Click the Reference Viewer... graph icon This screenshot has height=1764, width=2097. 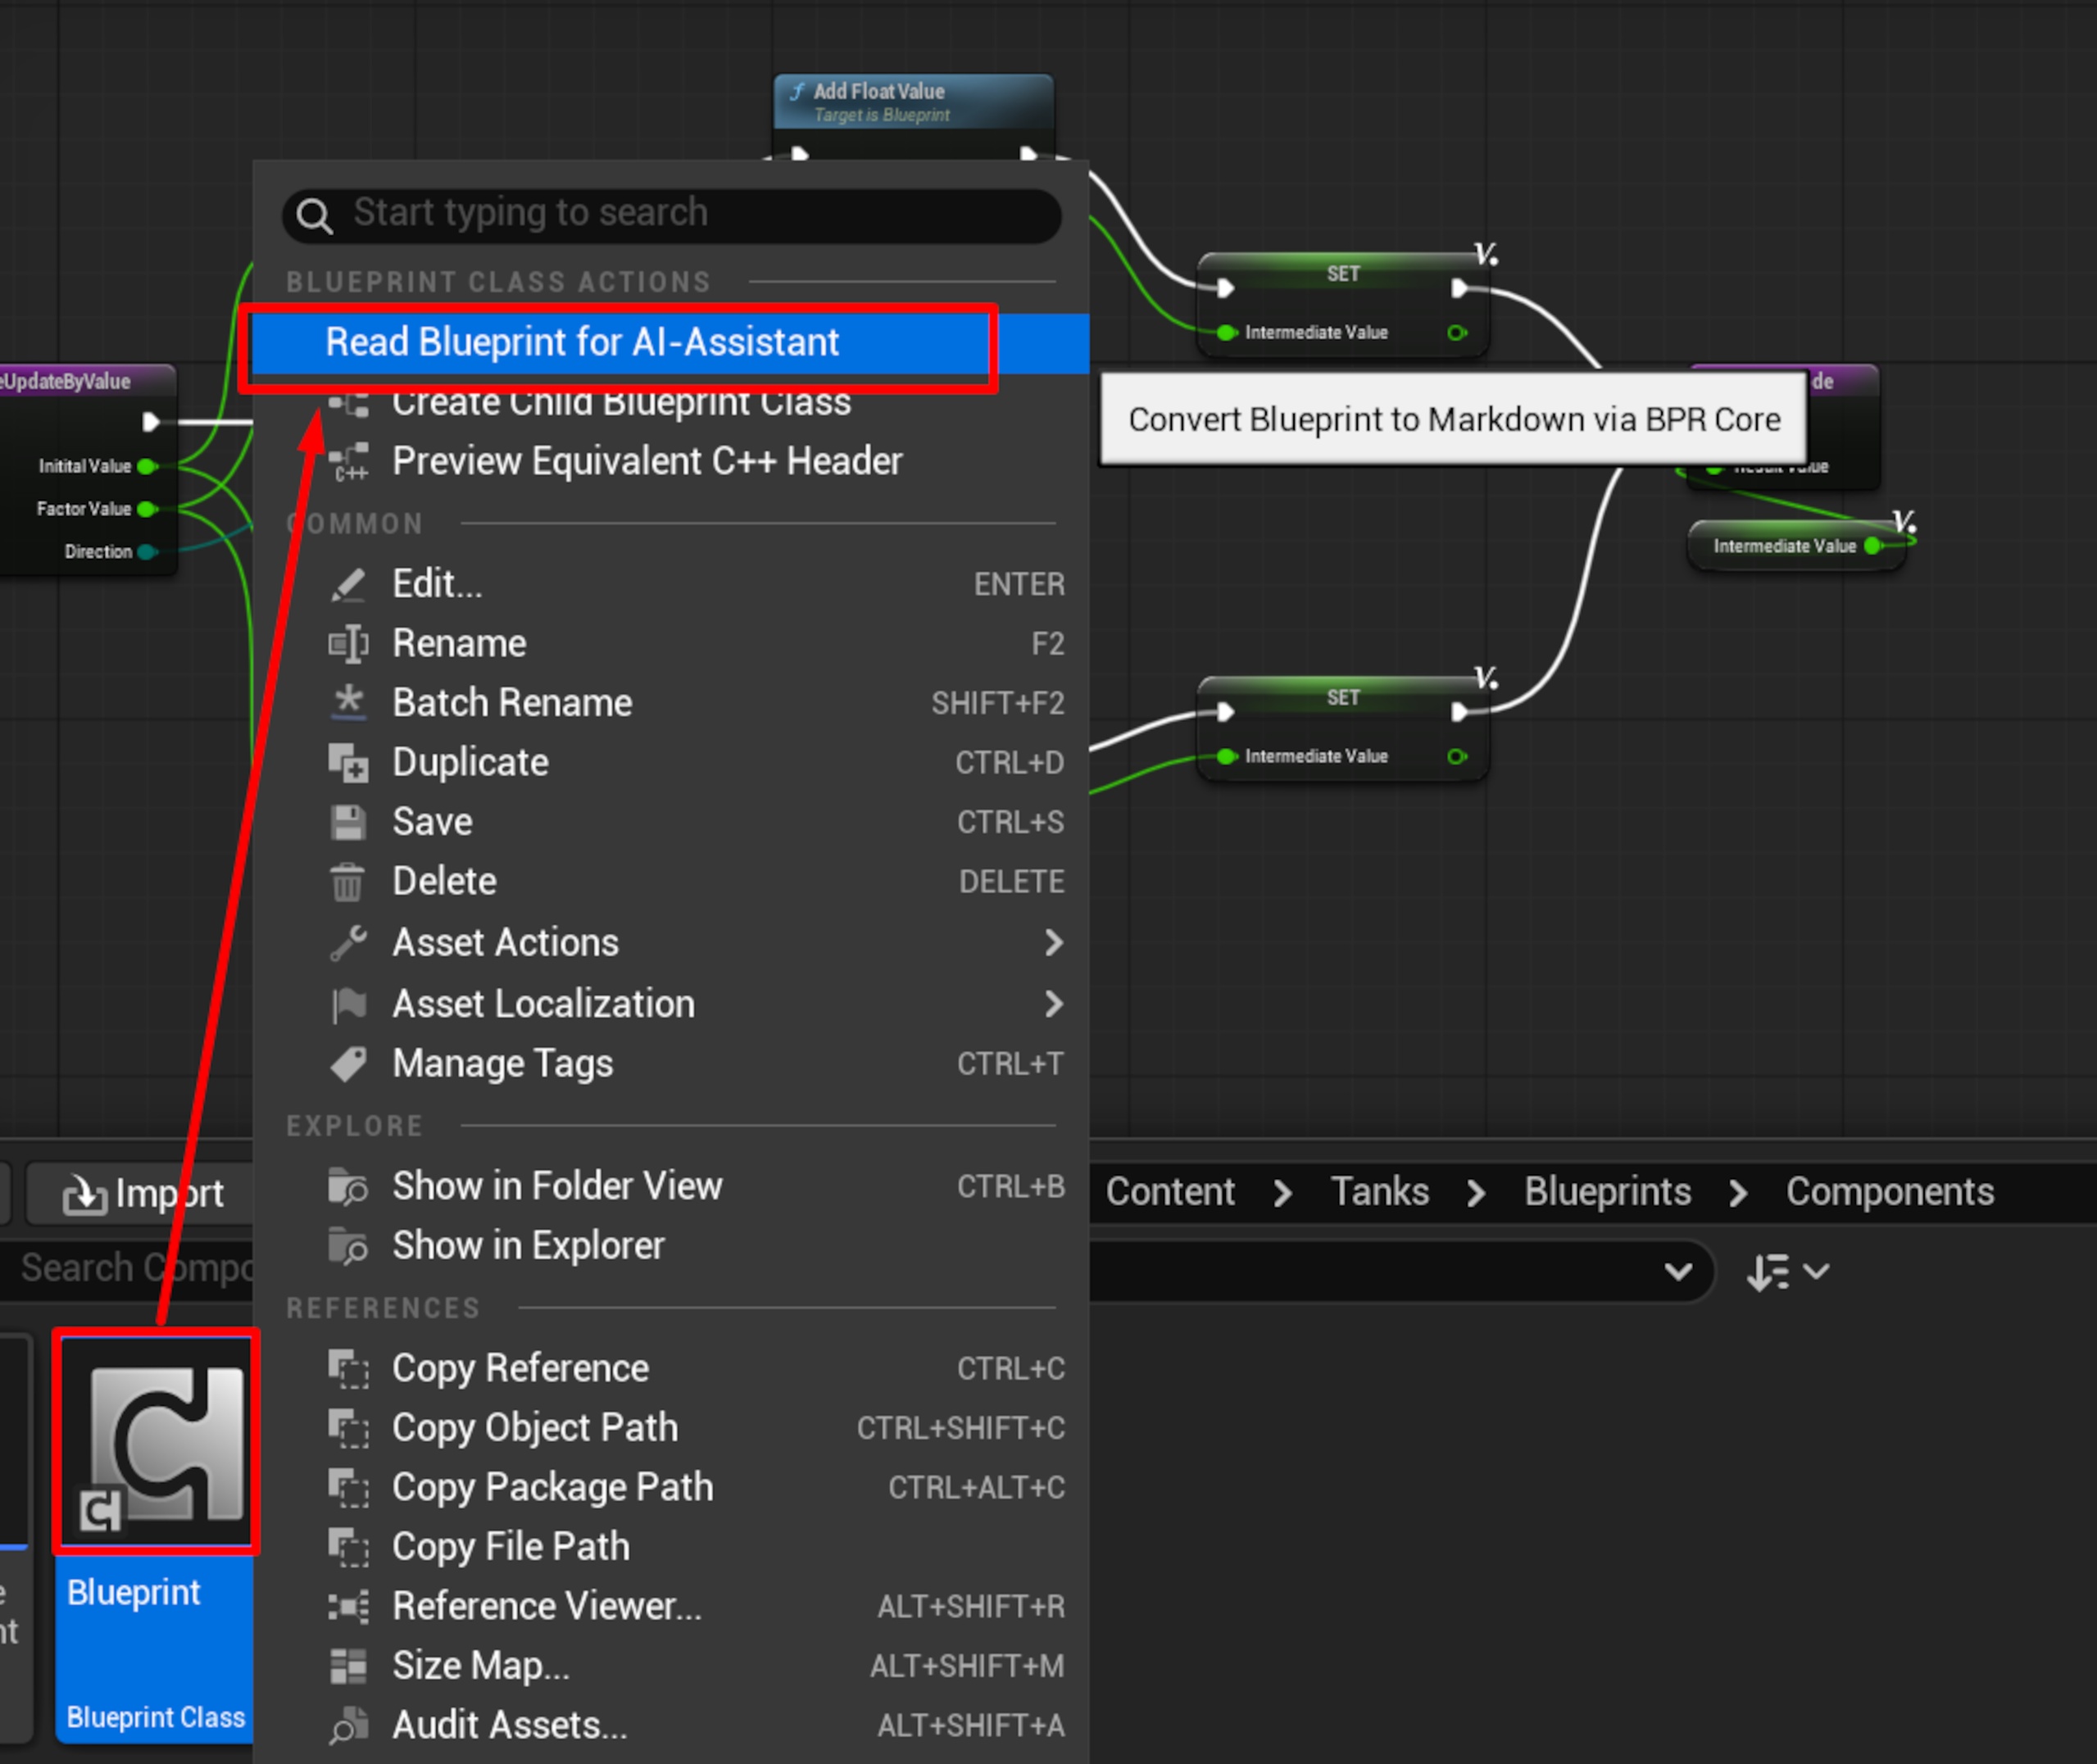click(348, 1606)
